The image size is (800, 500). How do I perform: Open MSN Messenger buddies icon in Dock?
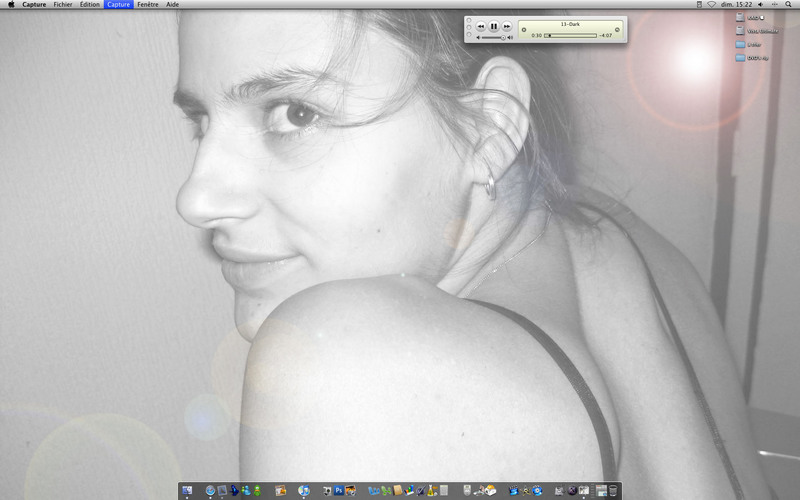246,490
